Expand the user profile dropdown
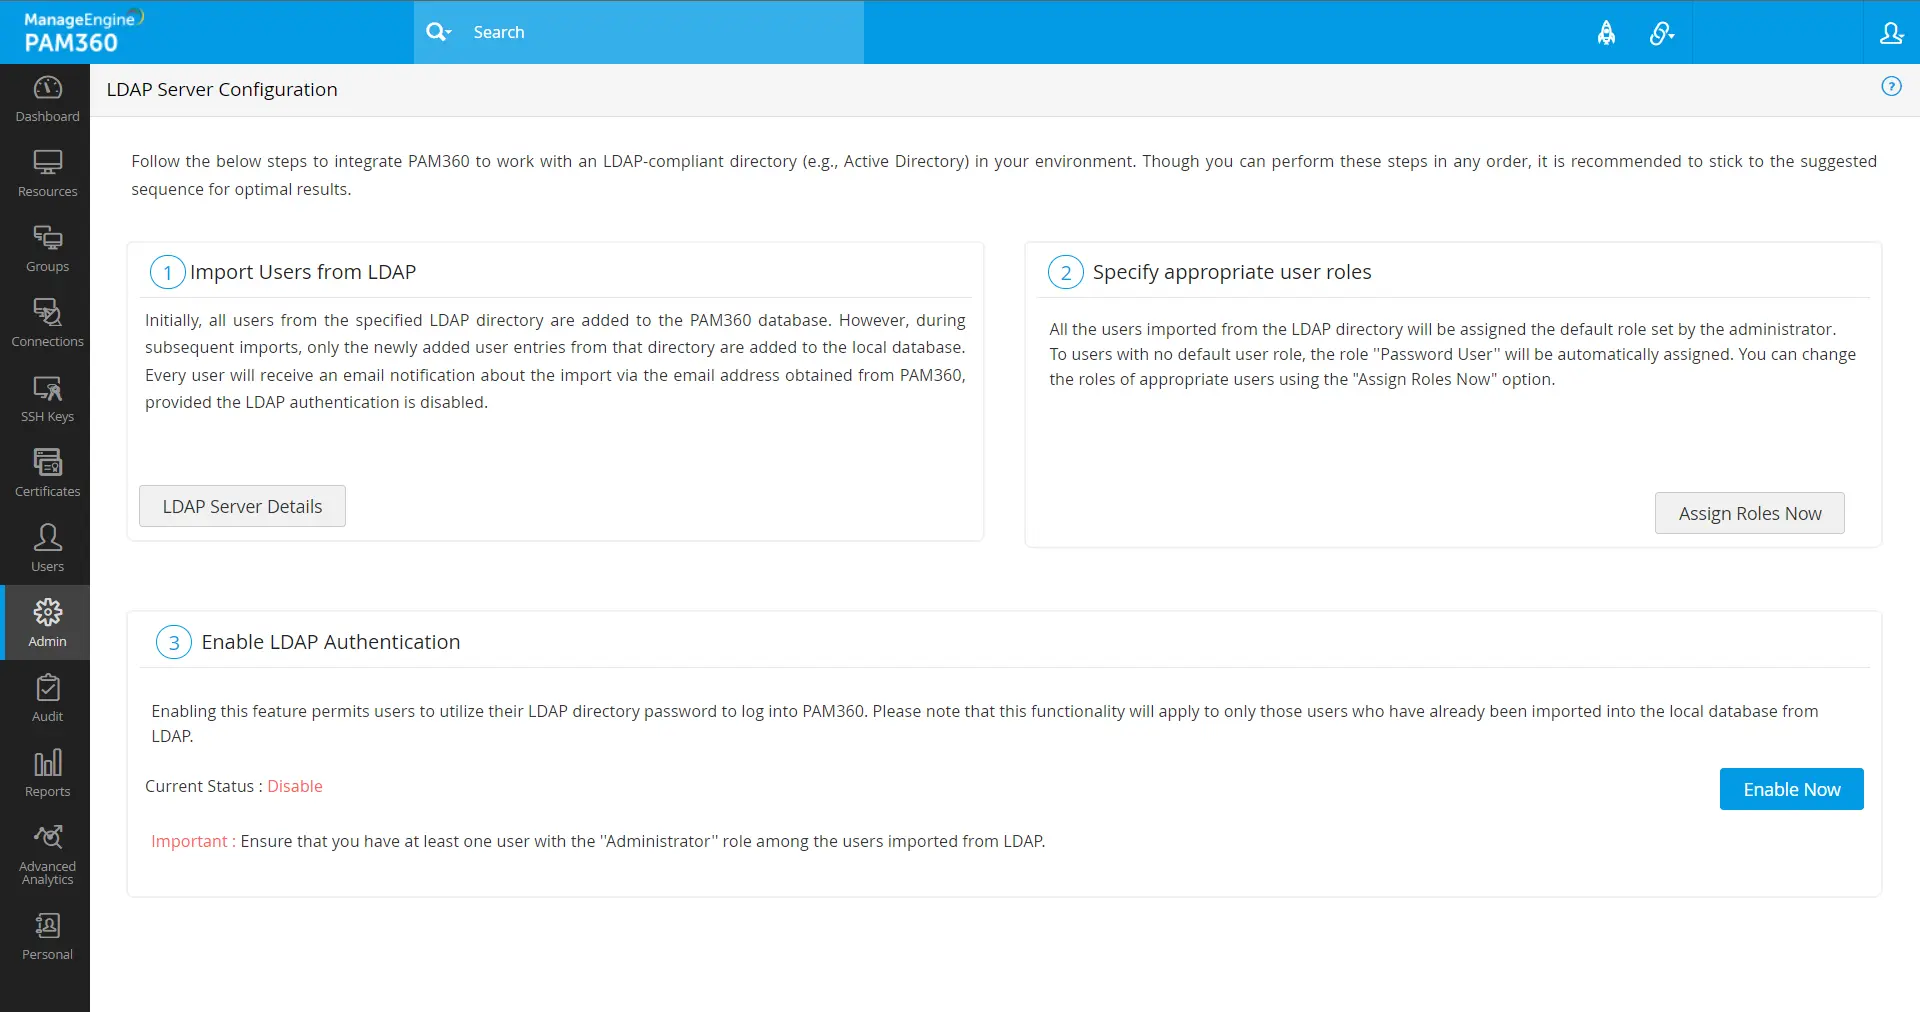This screenshot has height=1012, width=1920. coord(1891,32)
